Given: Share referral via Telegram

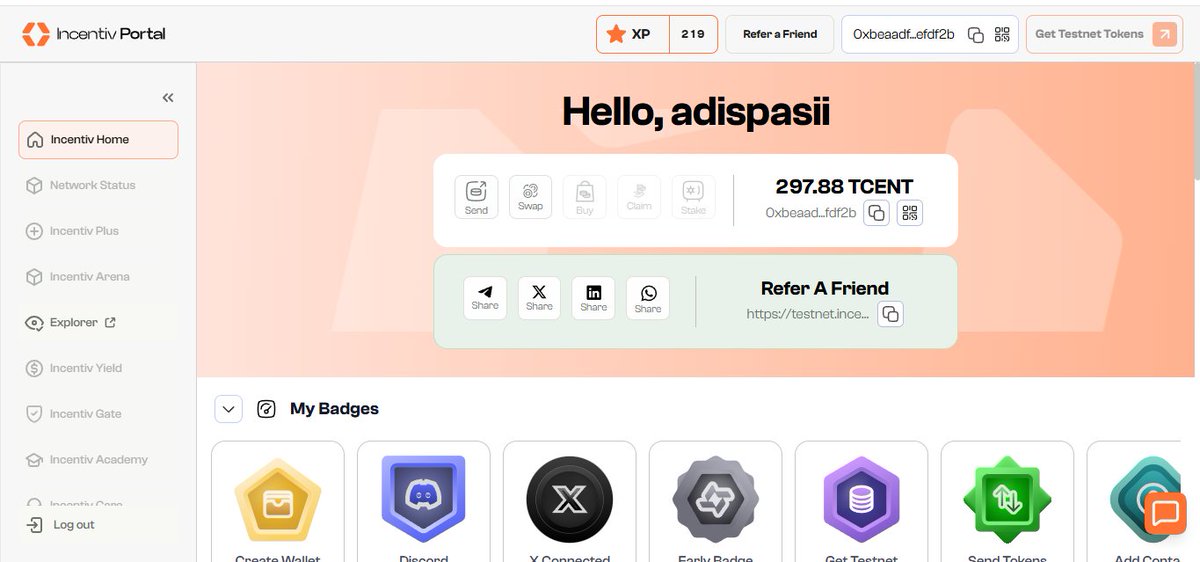Looking at the screenshot, I should [x=485, y=298].
